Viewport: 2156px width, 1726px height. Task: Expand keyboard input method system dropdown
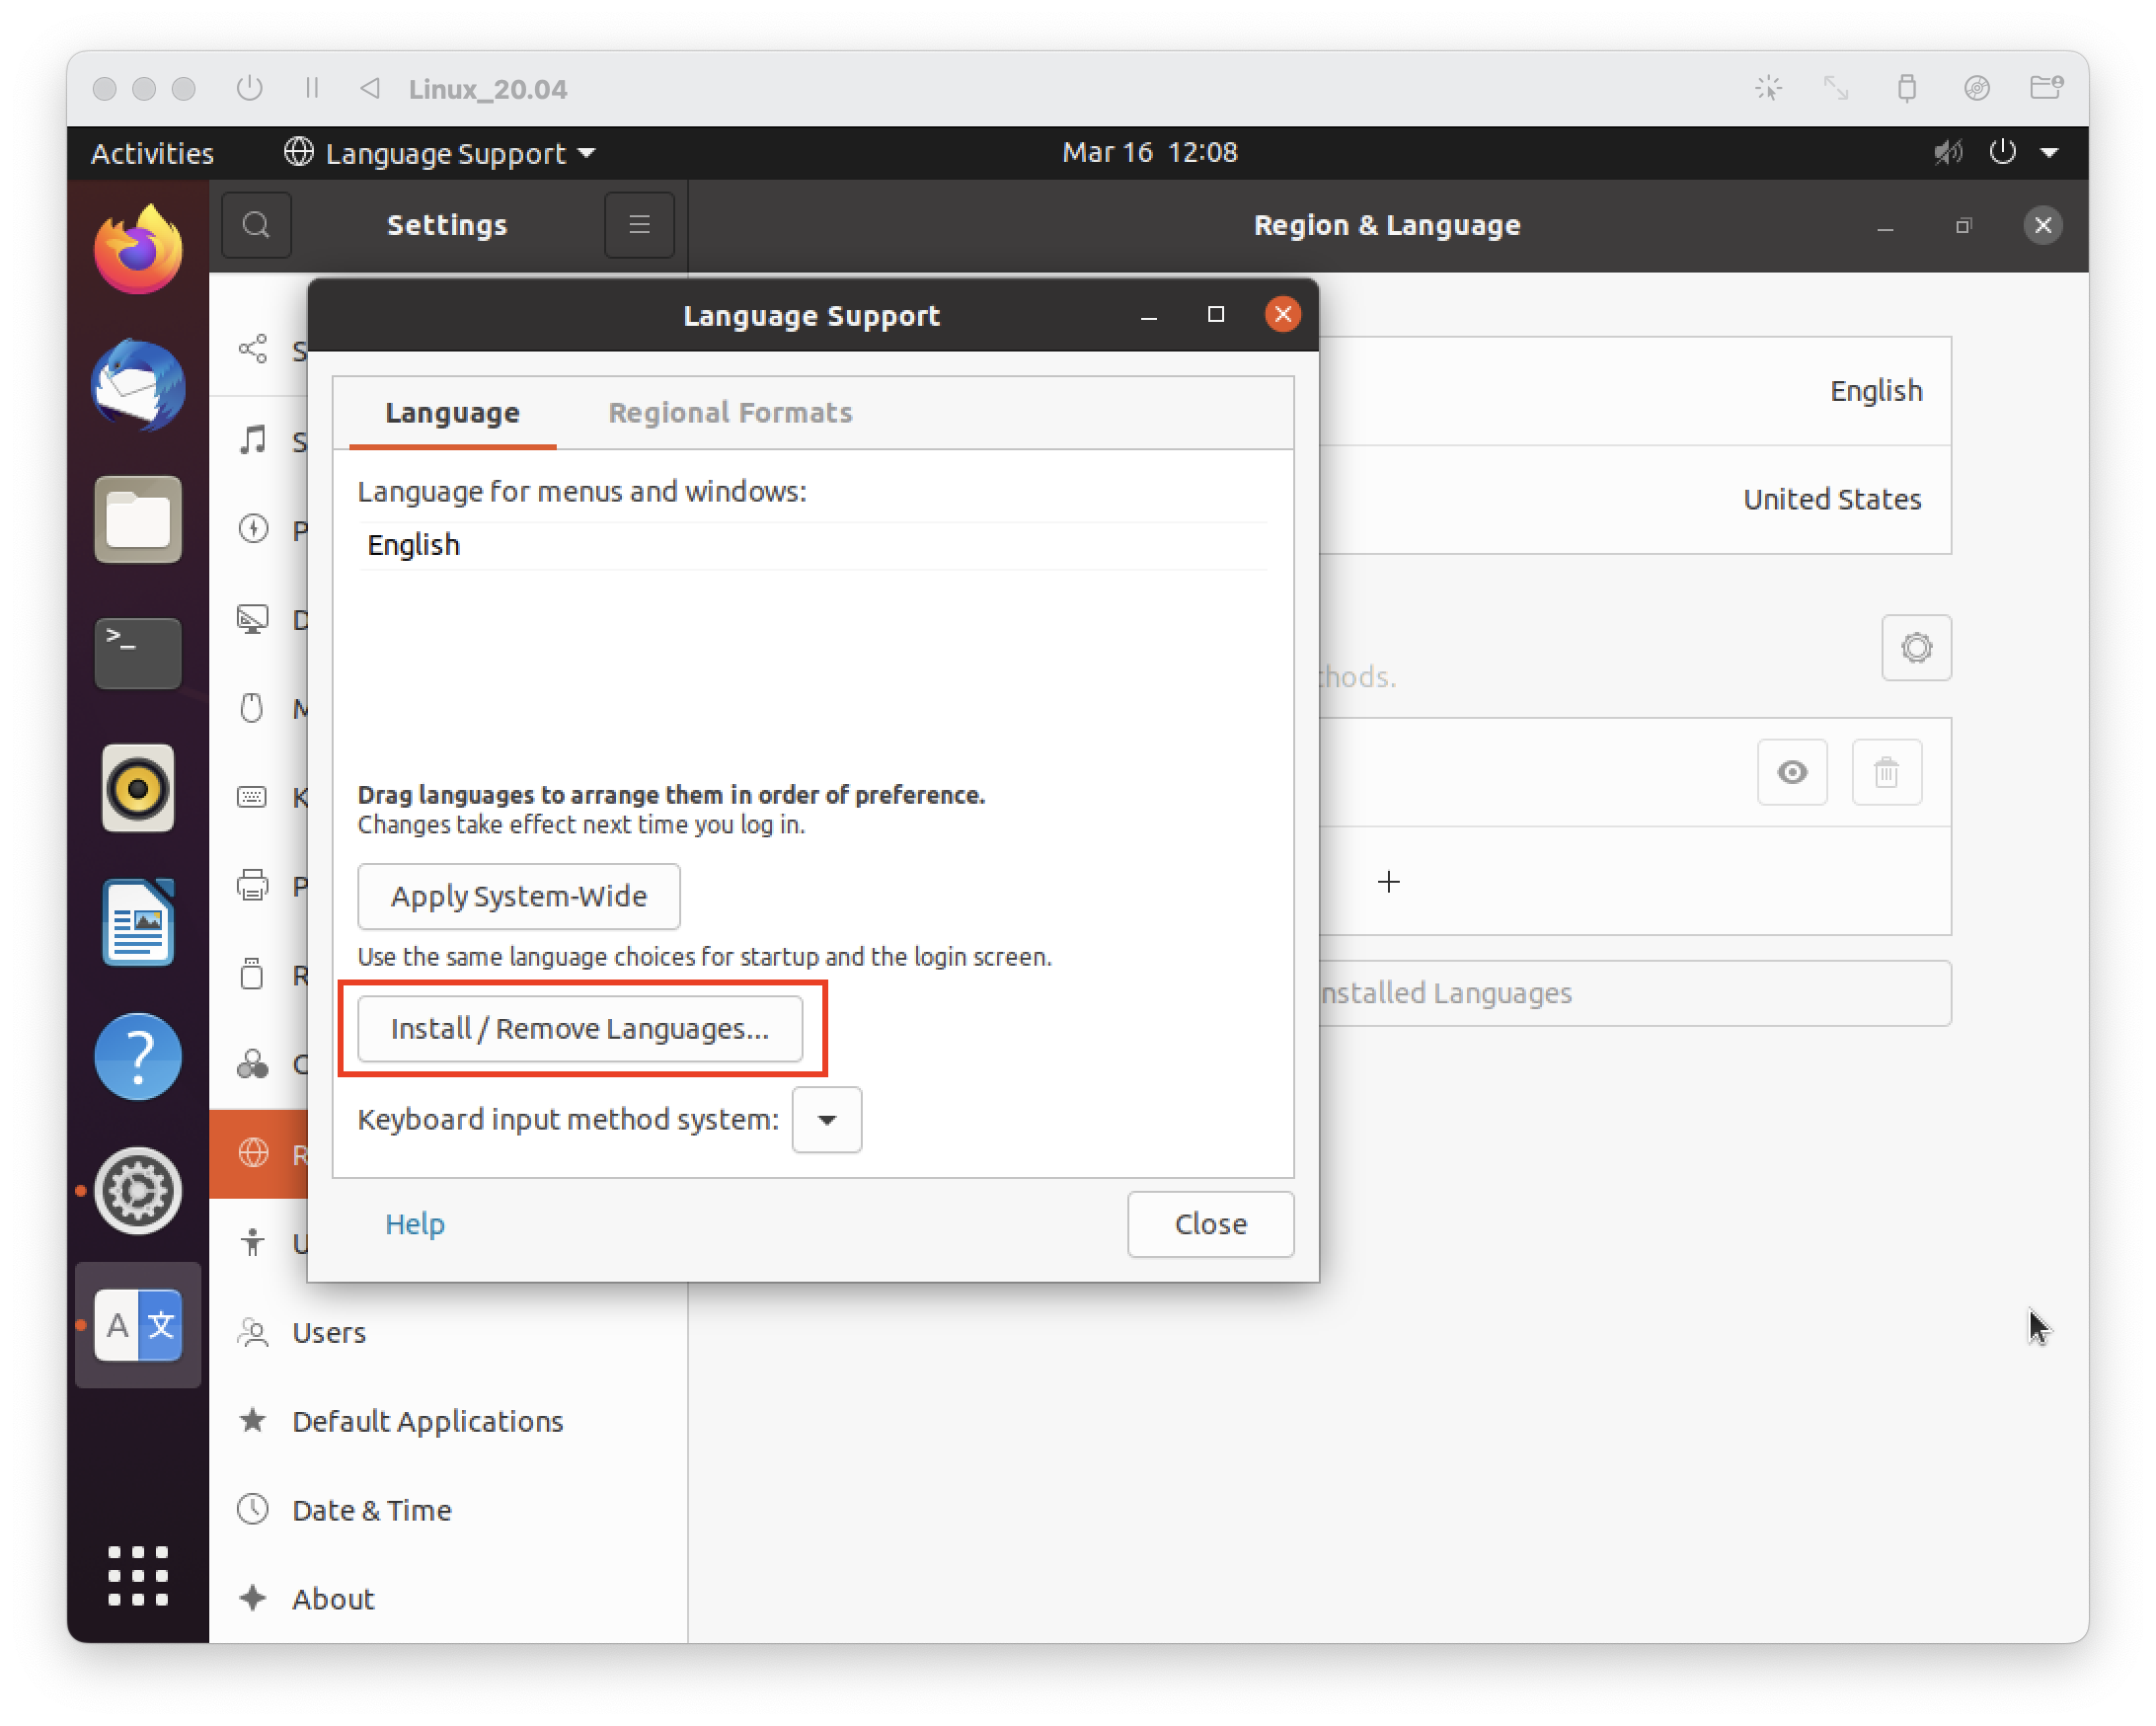826,1120
